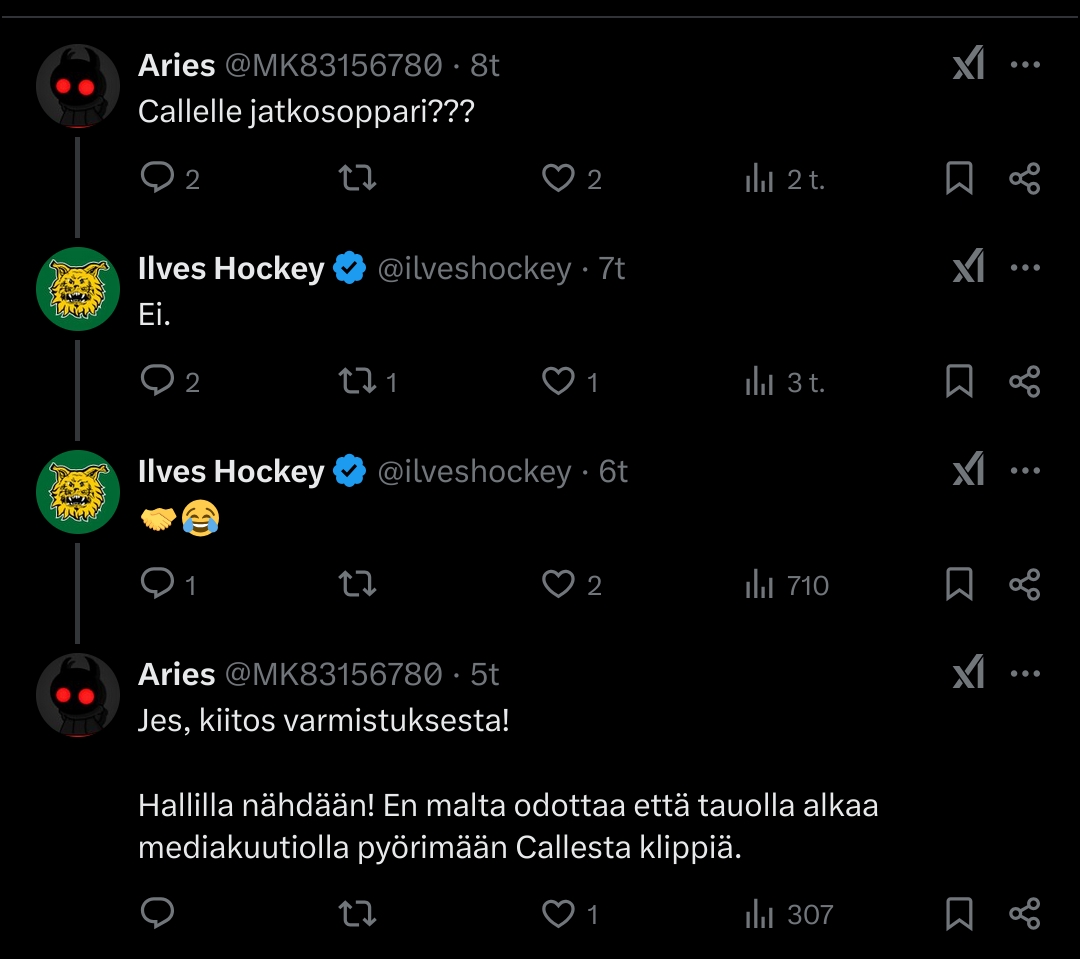Reply to Aries' "Callelle jatkosoppari???" post

pos(158,179)
